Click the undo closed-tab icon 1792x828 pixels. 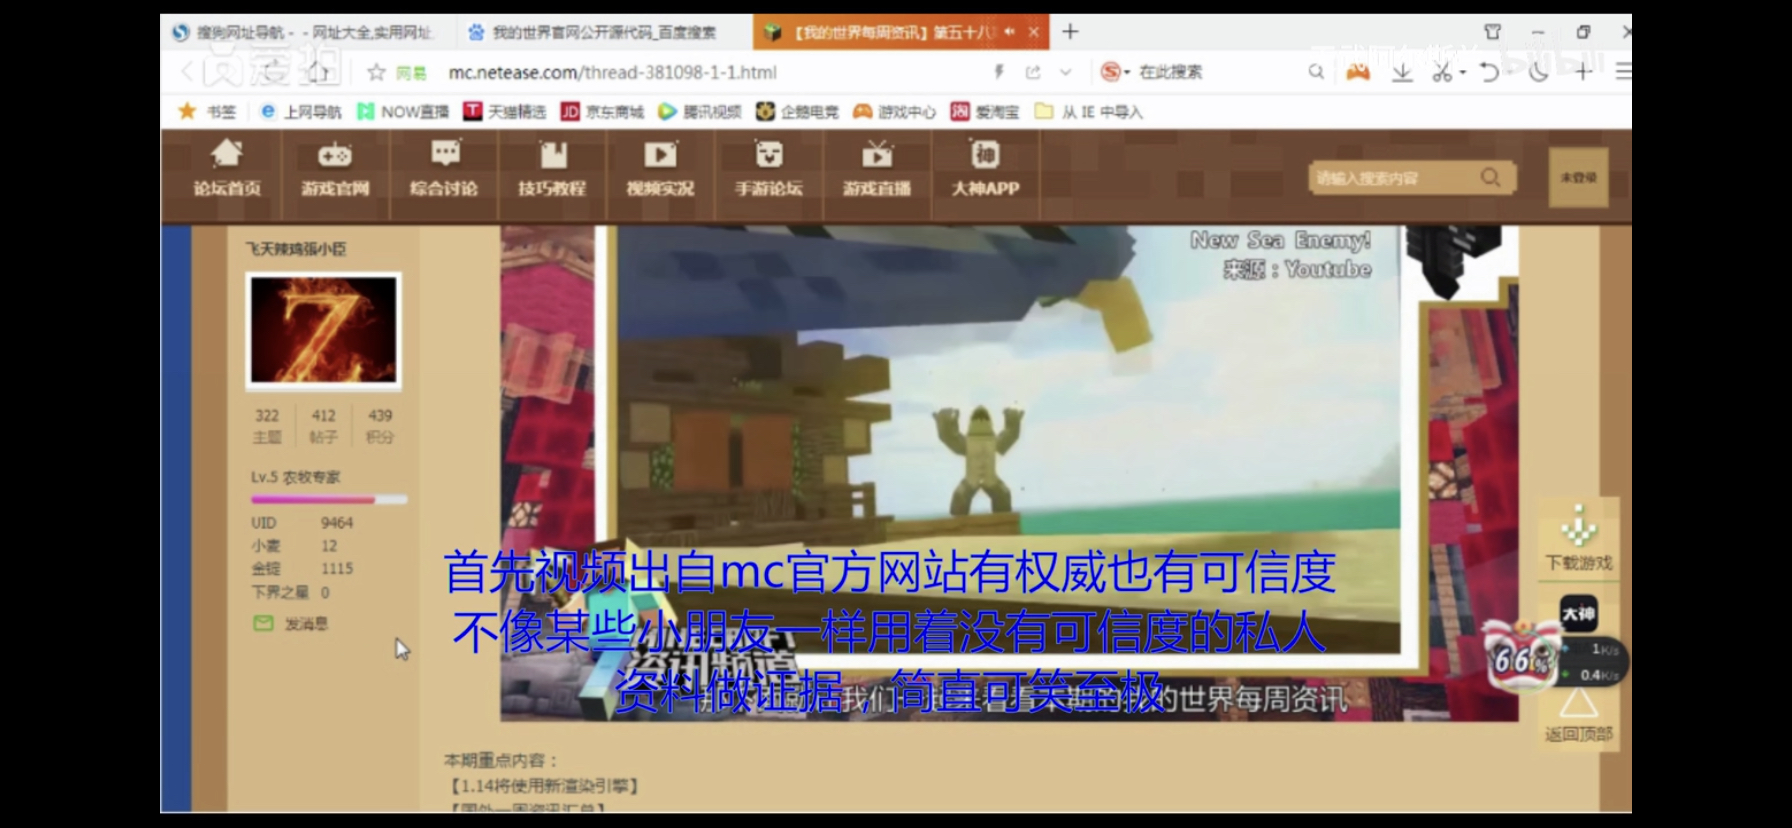point(1490,72)
